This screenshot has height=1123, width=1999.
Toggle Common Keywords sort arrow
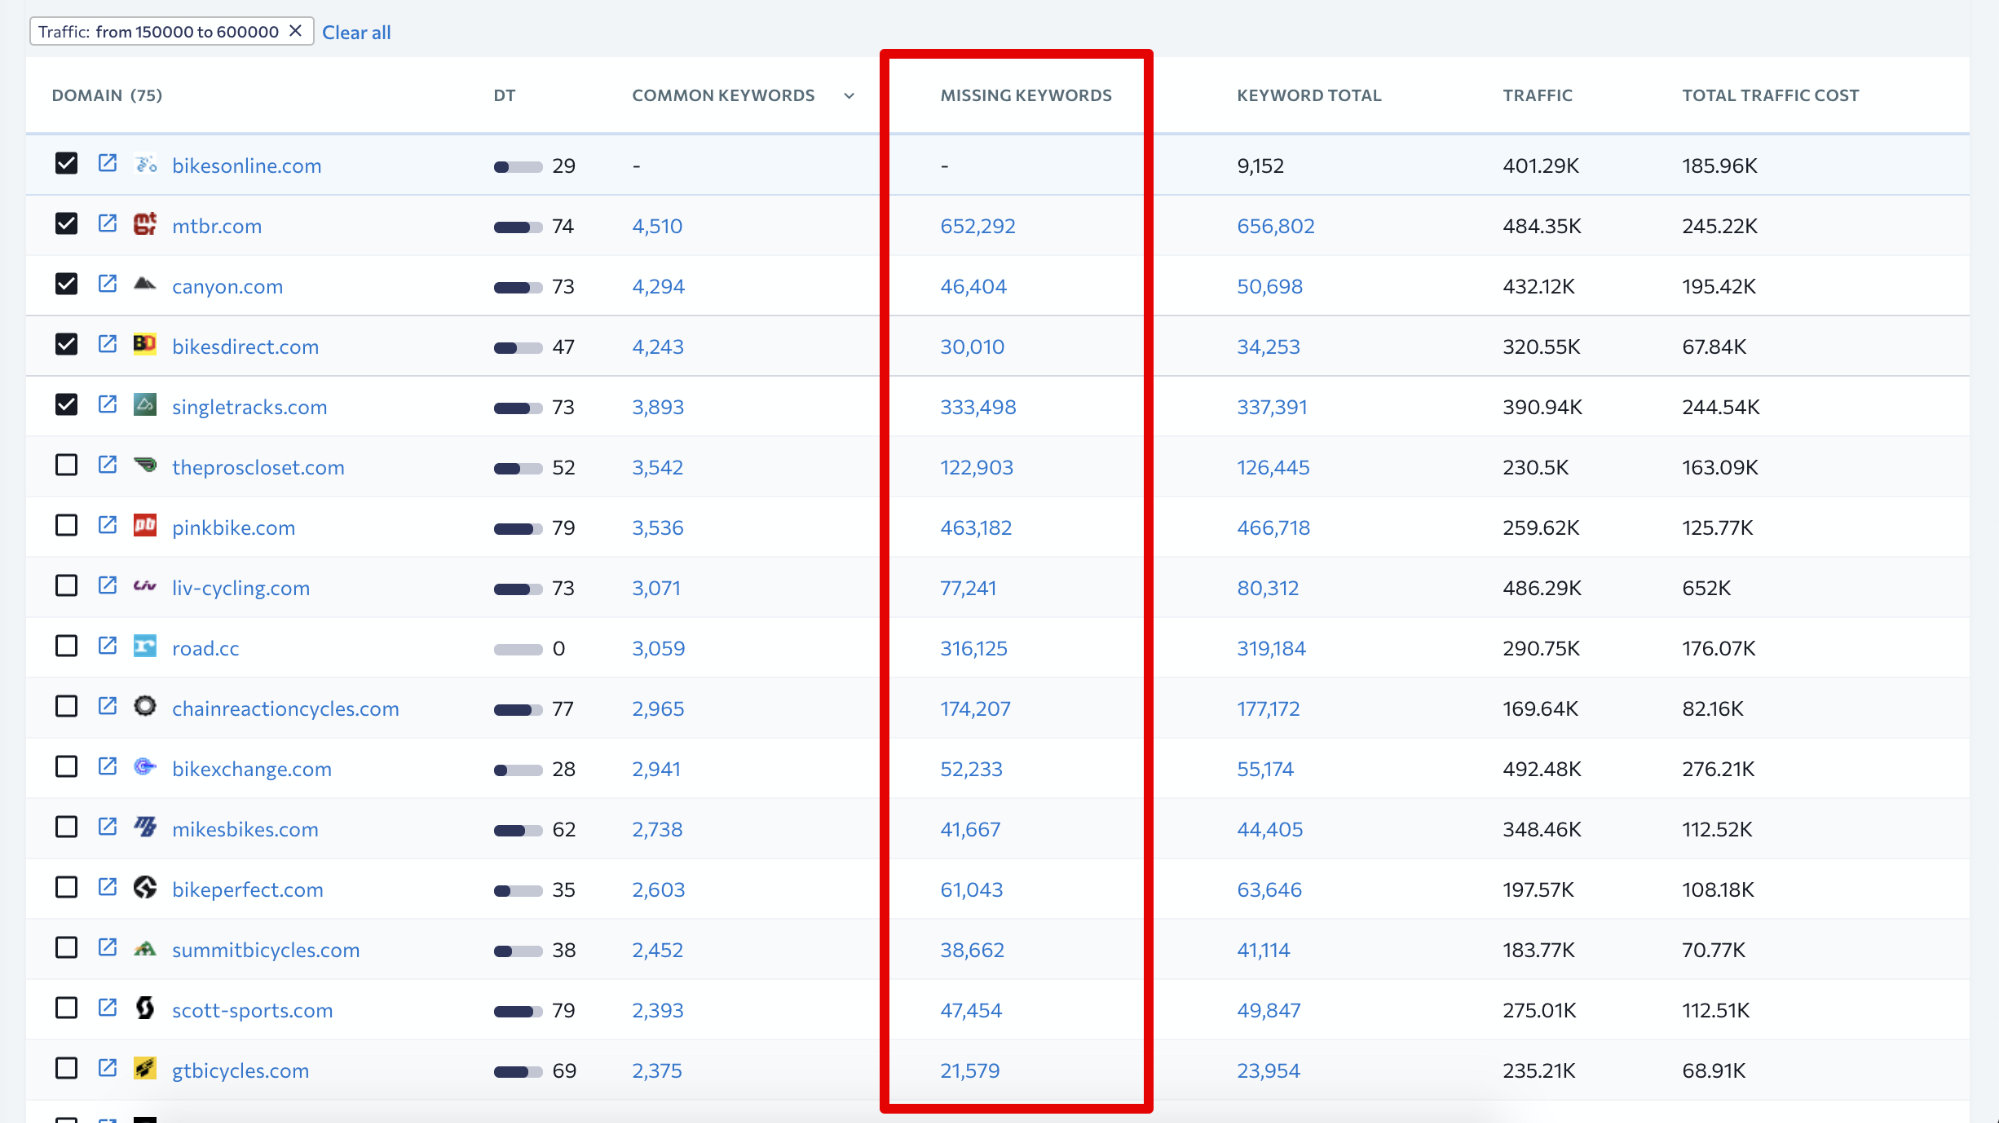(x=849, y=96)
